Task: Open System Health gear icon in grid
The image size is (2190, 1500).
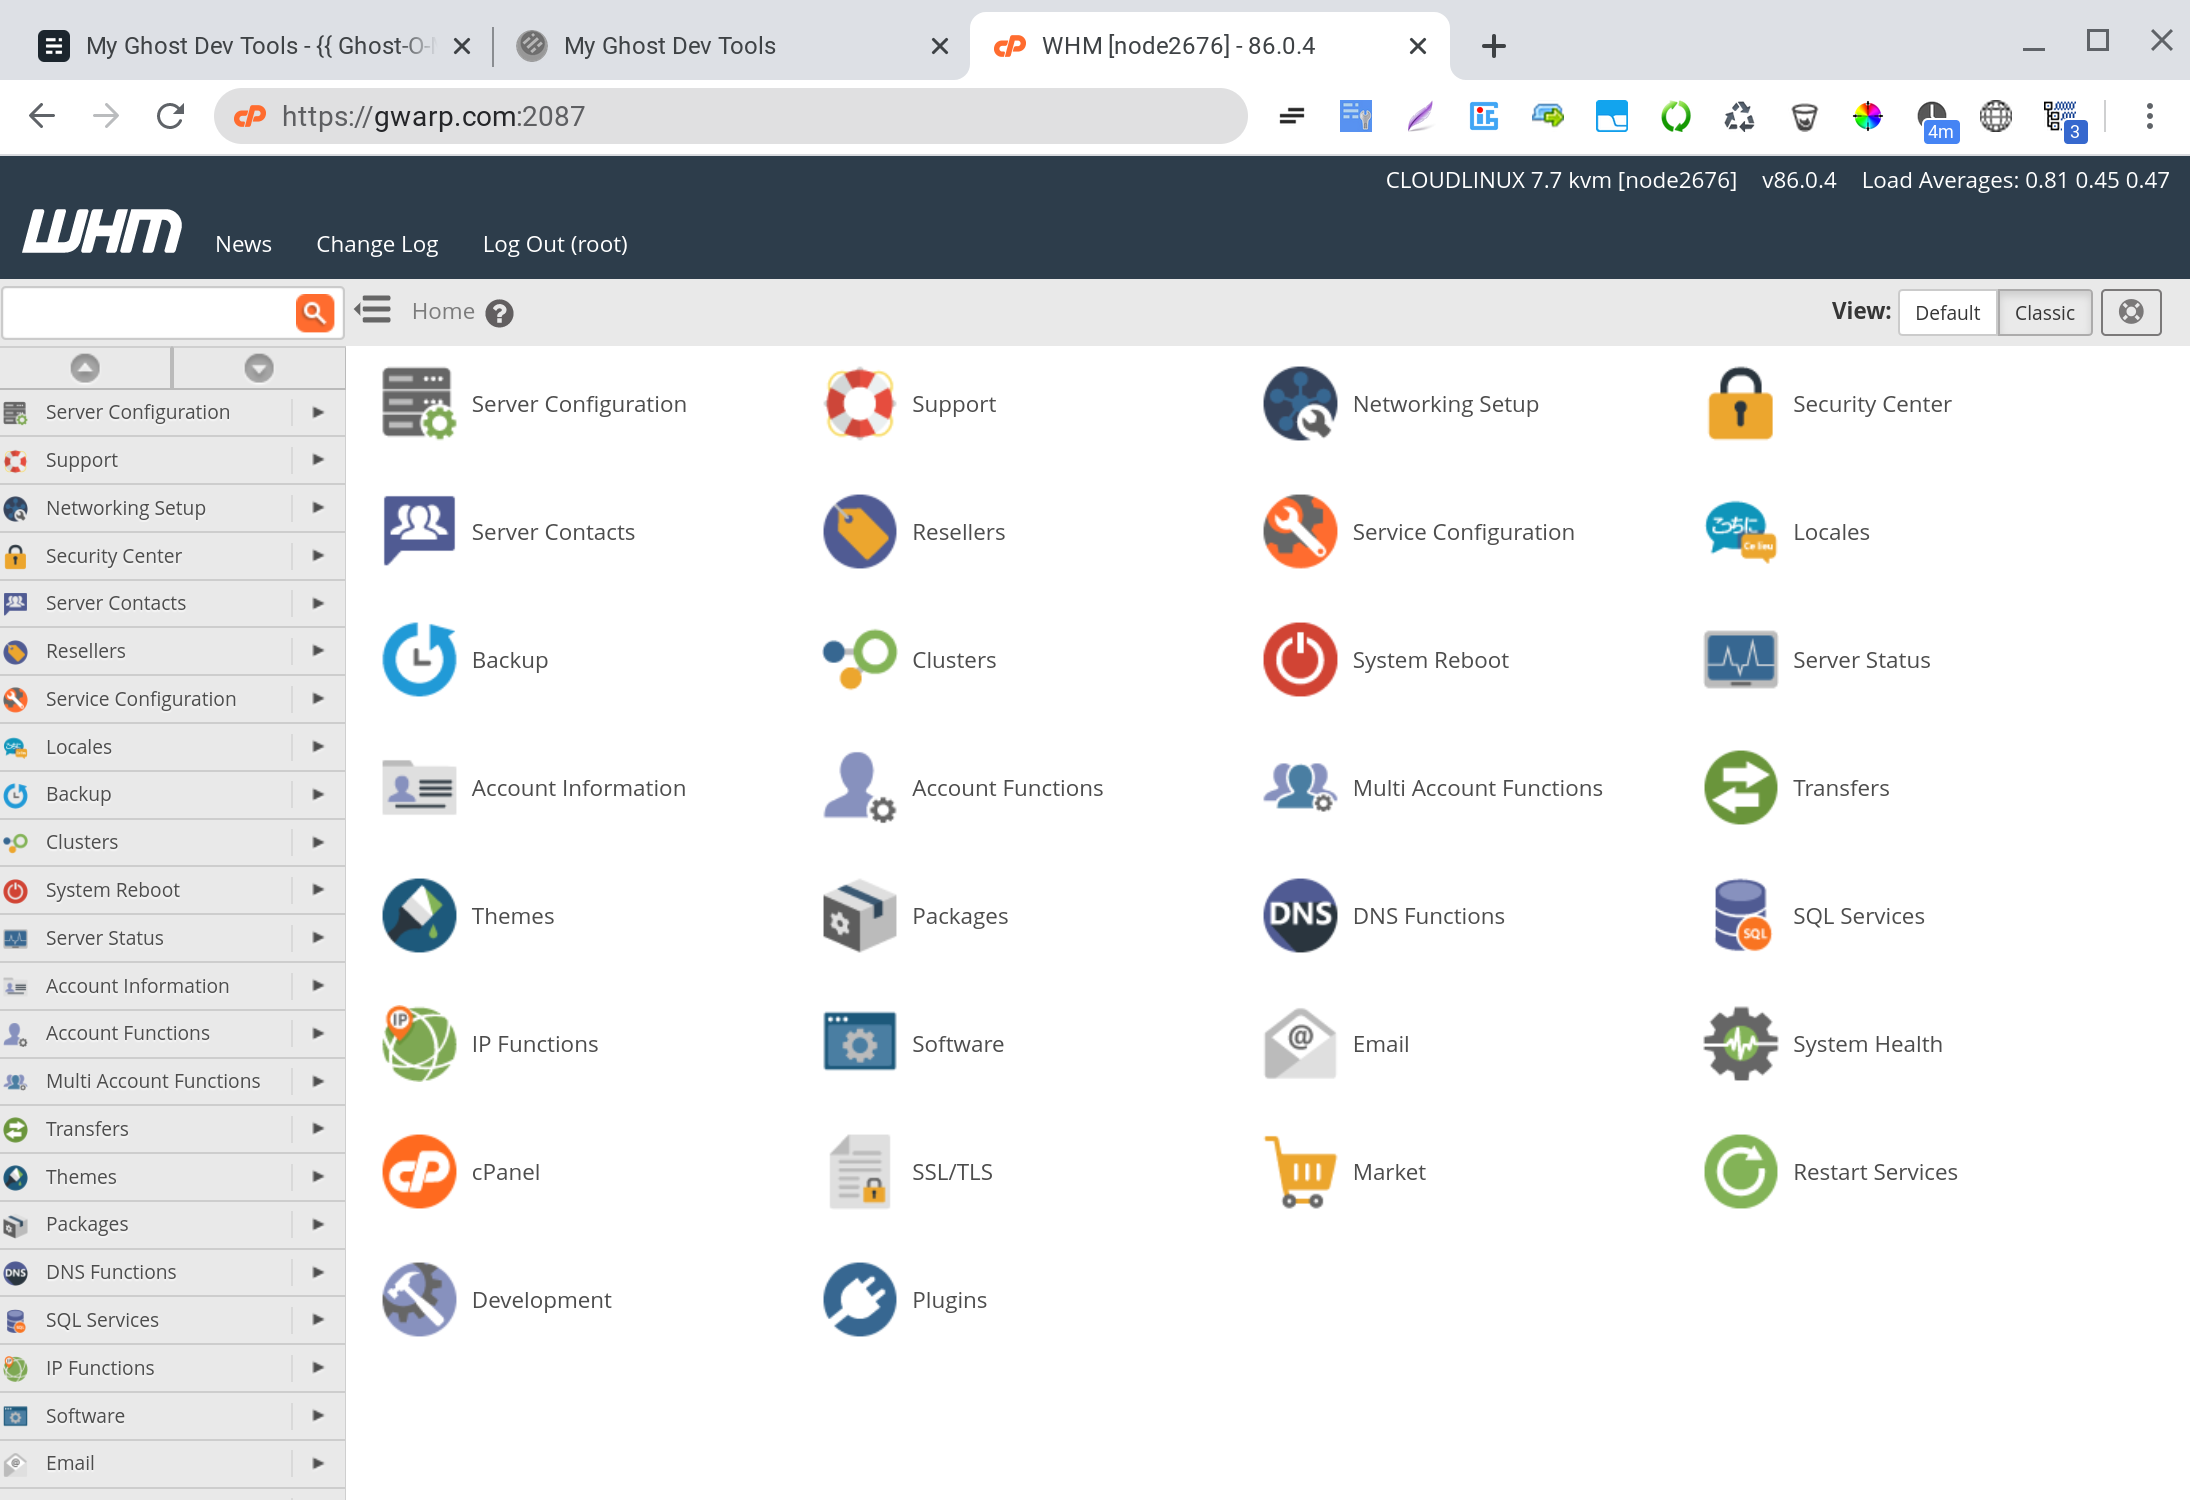Action: (1740, 1044)
